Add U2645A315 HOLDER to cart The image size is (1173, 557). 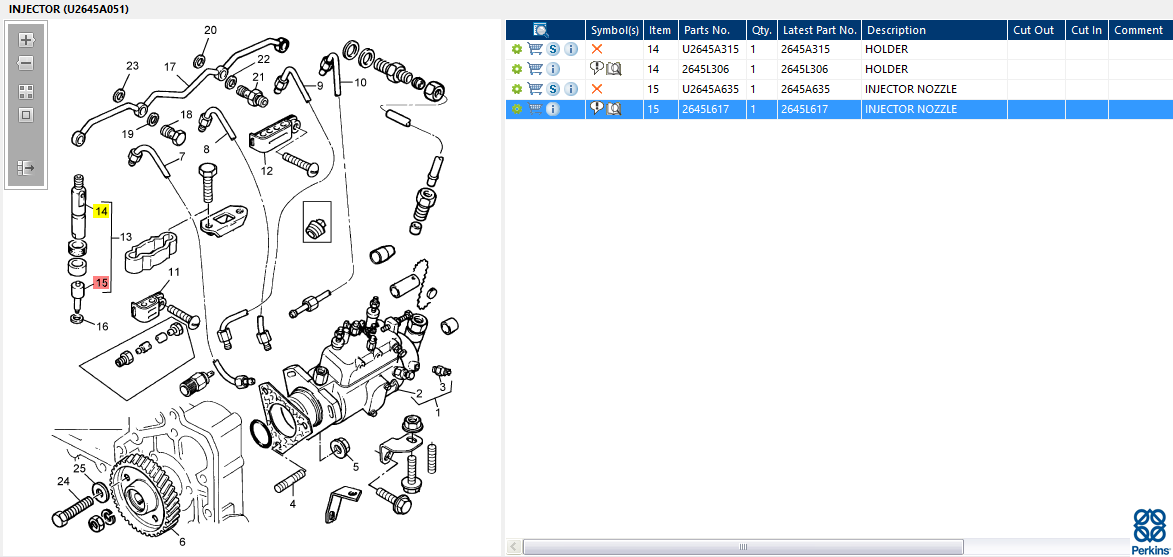tap(535, 49)
